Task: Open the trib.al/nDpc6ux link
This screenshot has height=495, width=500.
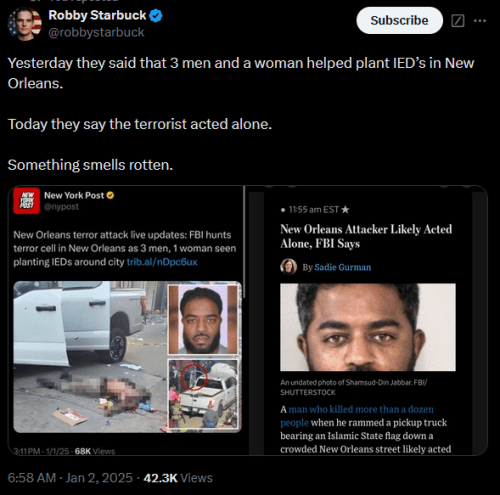Action: 162,262
